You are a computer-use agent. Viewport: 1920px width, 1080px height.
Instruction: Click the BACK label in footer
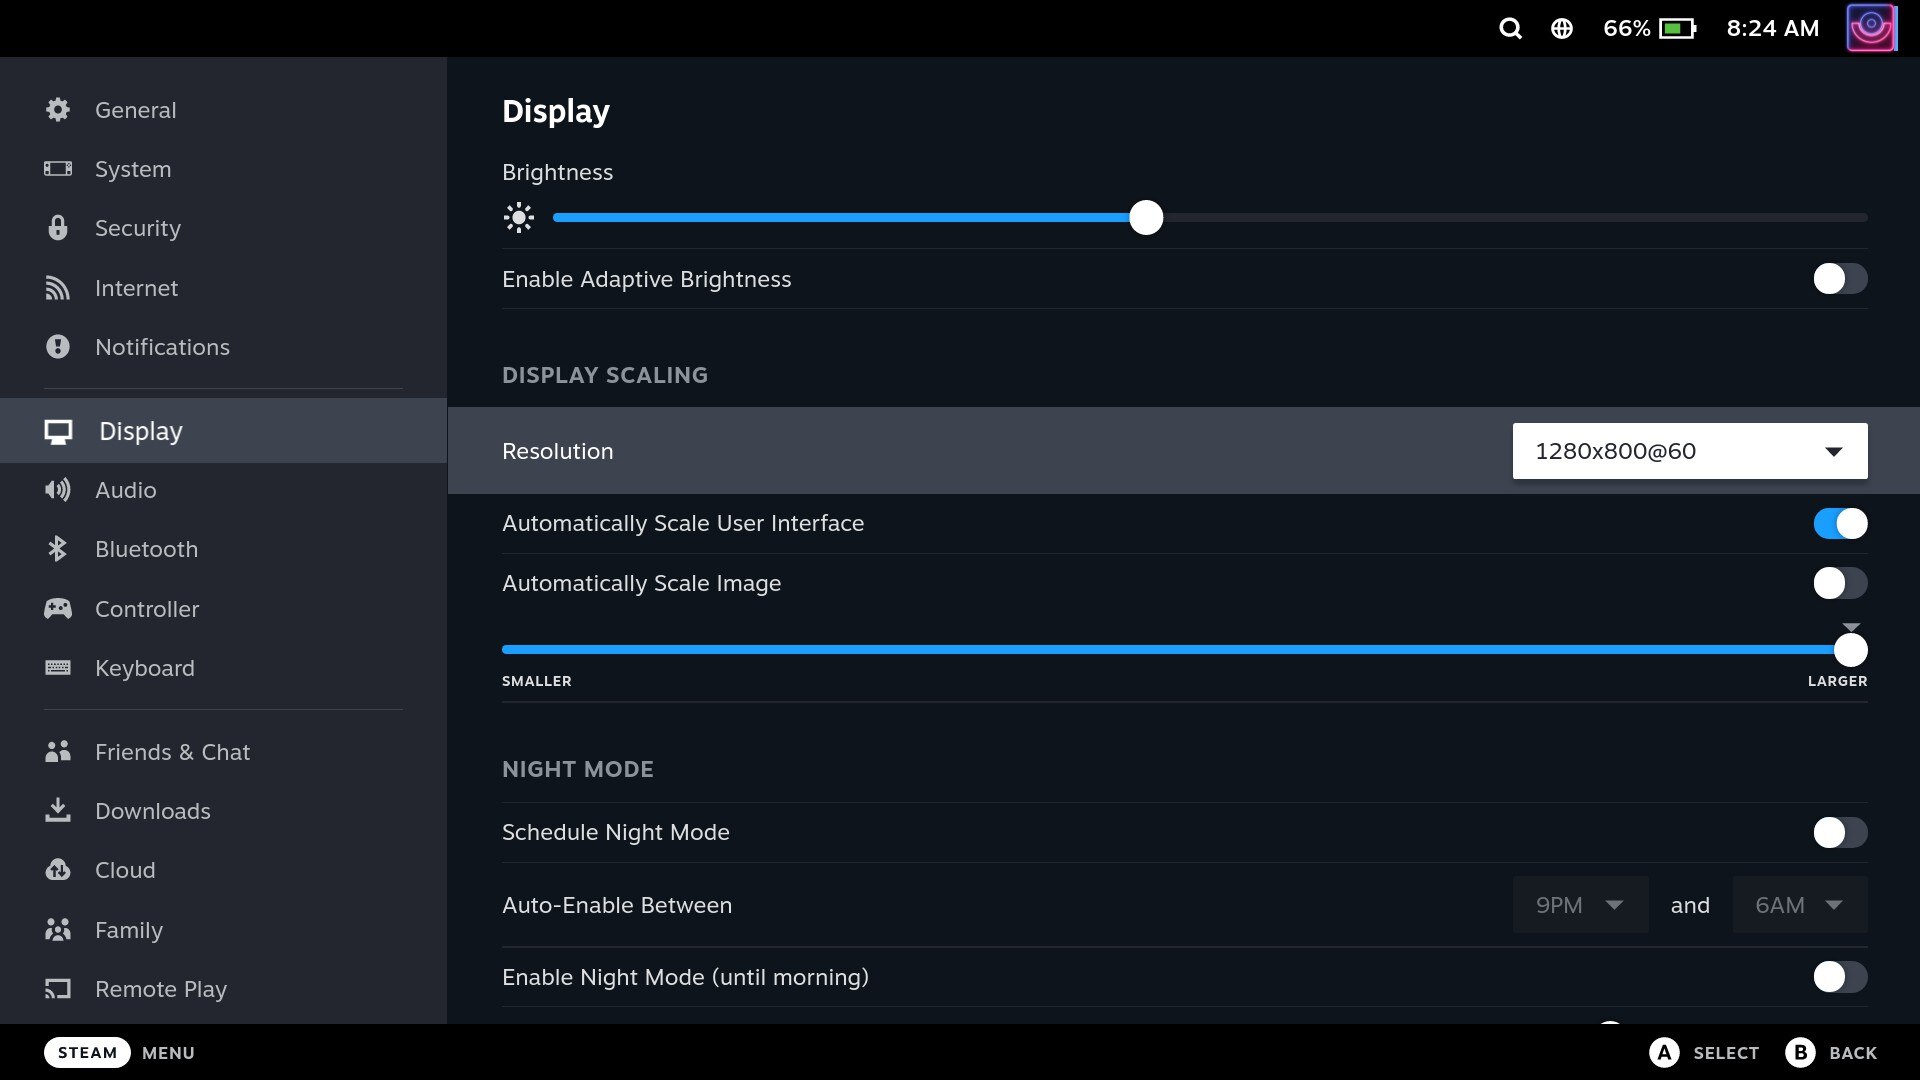(1853, 1053)
